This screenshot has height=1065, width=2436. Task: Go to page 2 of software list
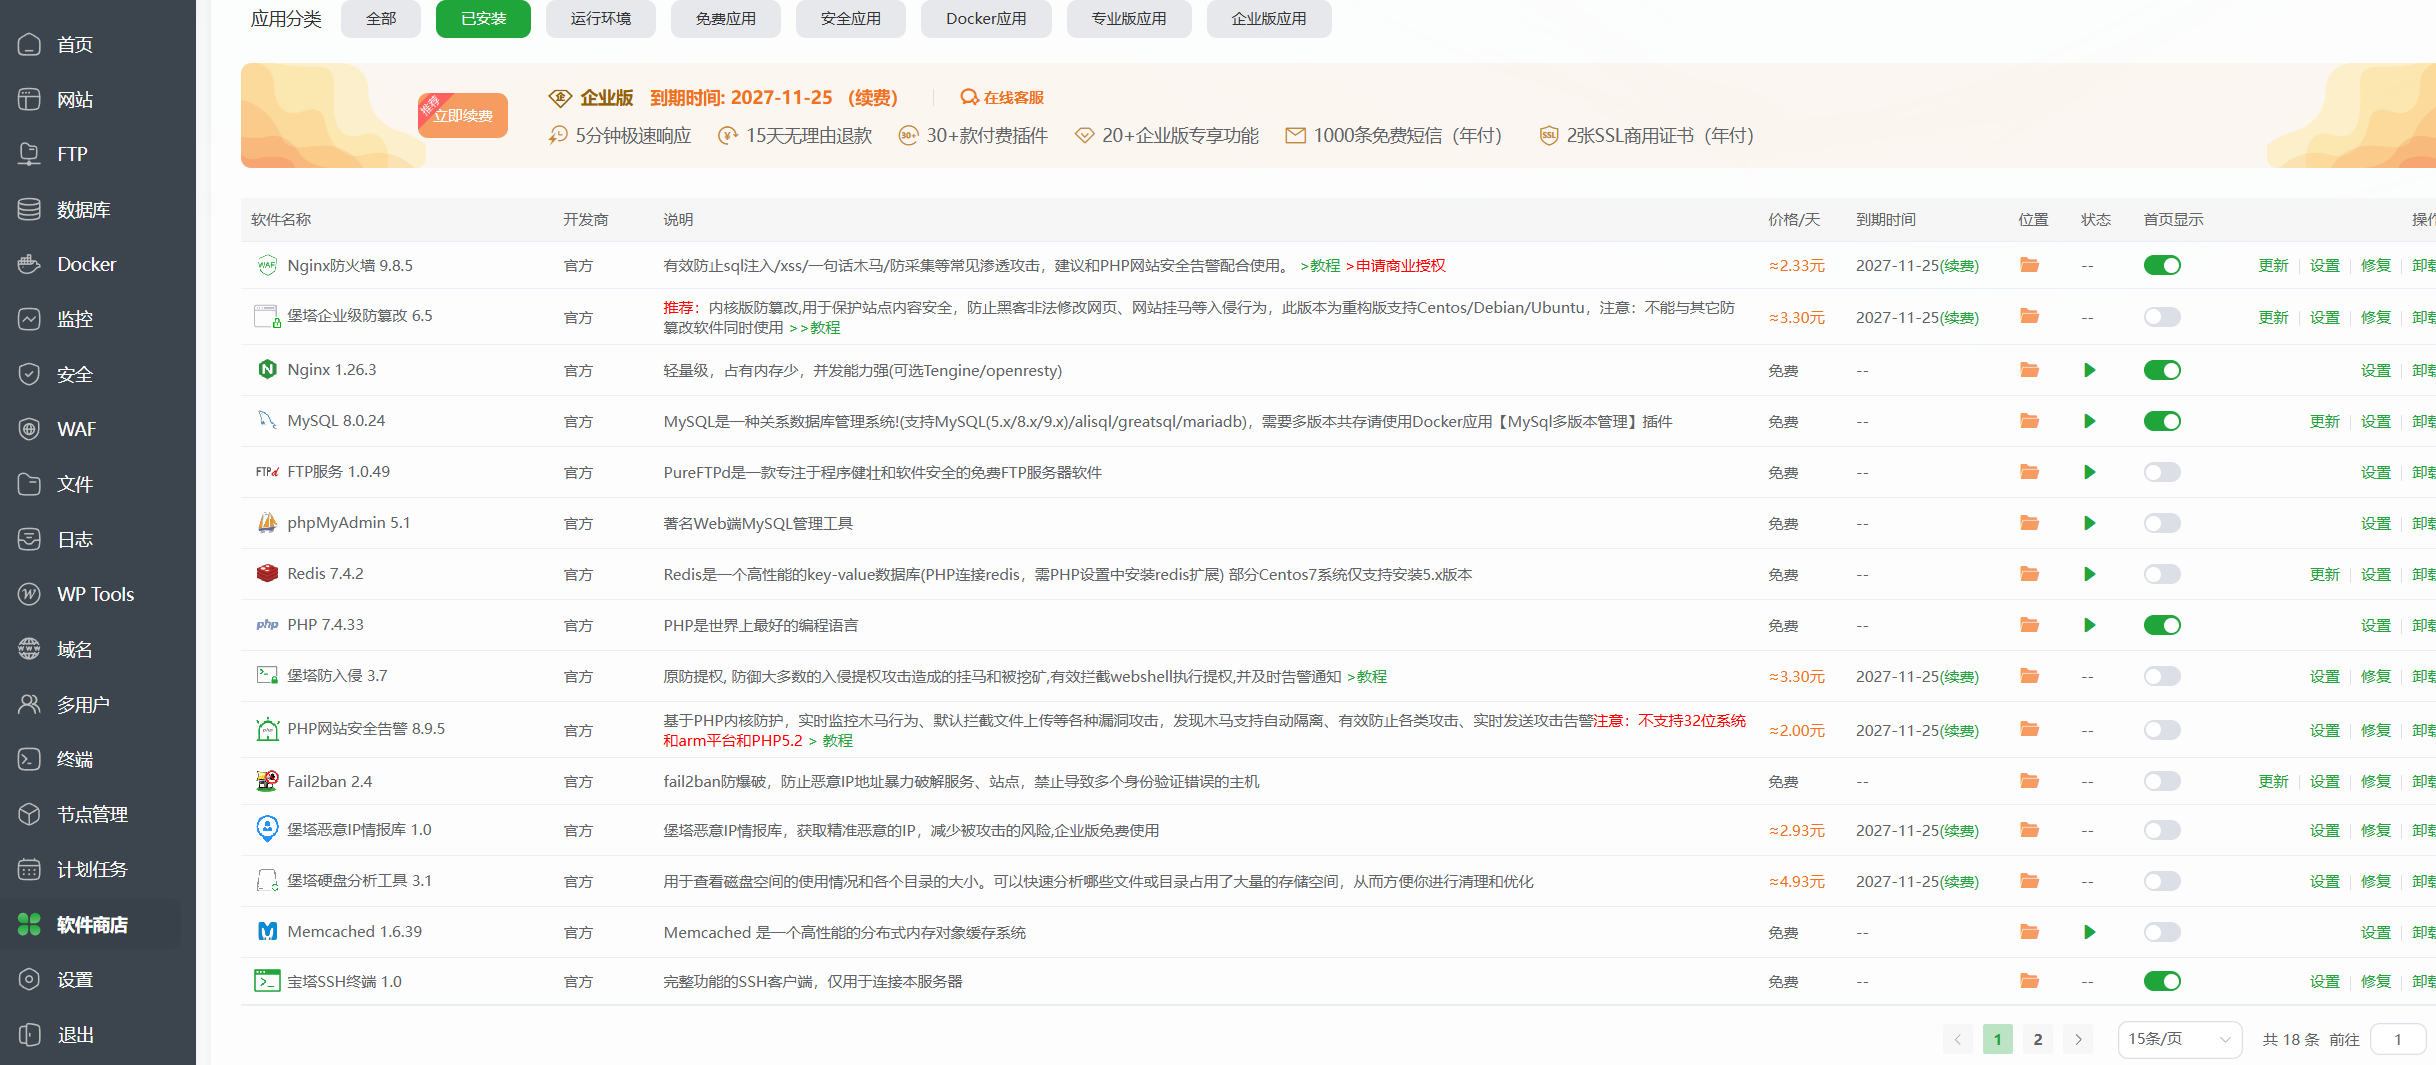tap(2038, 1039)
